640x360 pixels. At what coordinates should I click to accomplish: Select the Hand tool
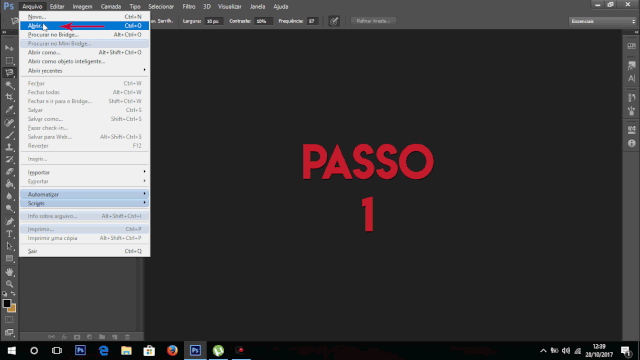[9, 272]
